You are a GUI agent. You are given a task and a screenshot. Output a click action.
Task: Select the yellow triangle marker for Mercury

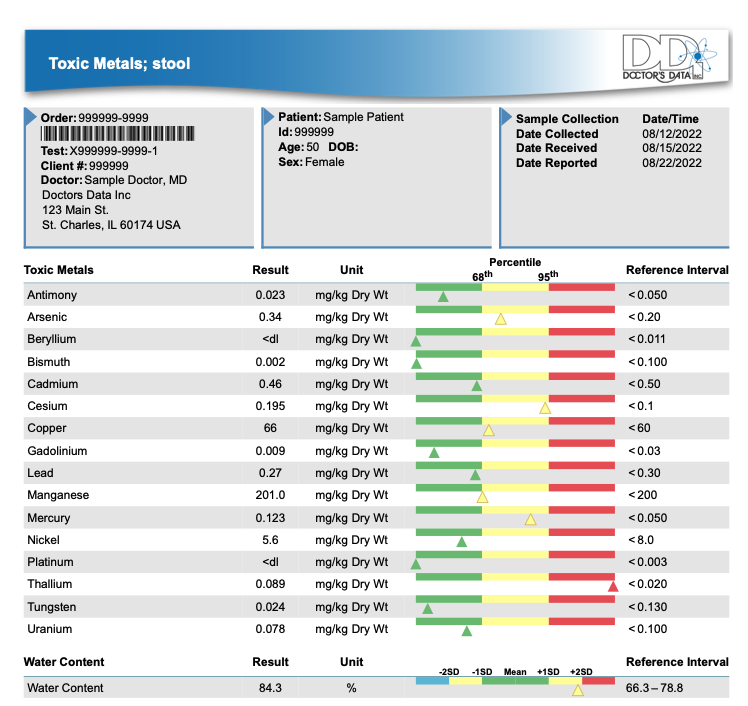point(530,520)
